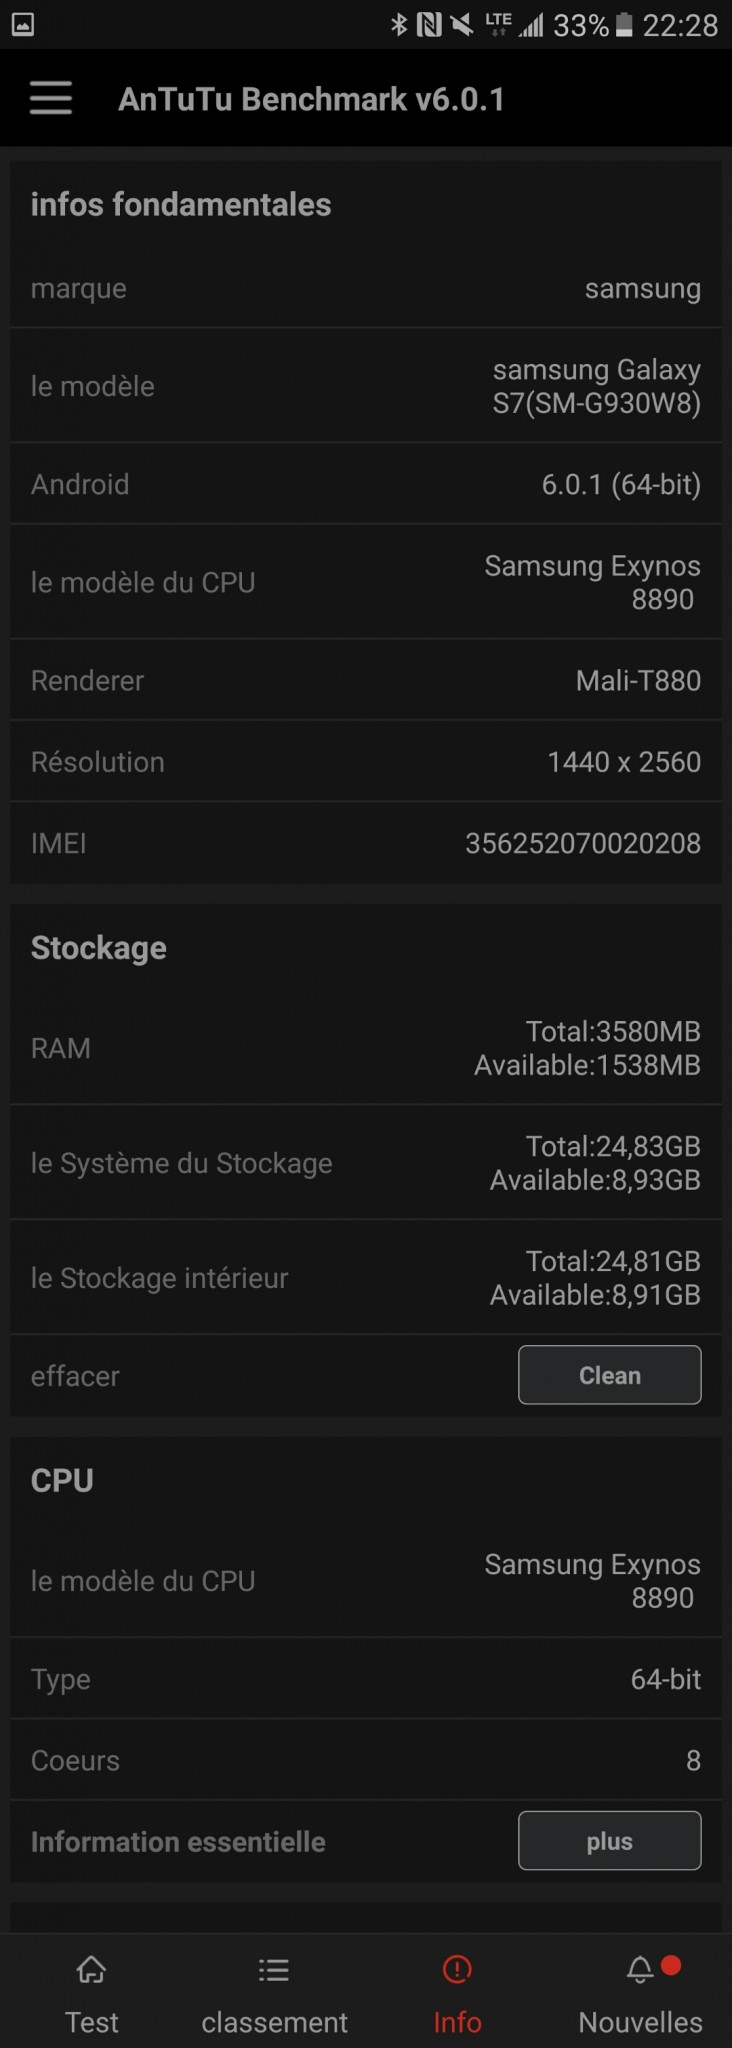The height and width of the screenshot is (2048, 732).
Task: Tap the Bluetooth status bar icon
Action: click(x=399, y=25)
